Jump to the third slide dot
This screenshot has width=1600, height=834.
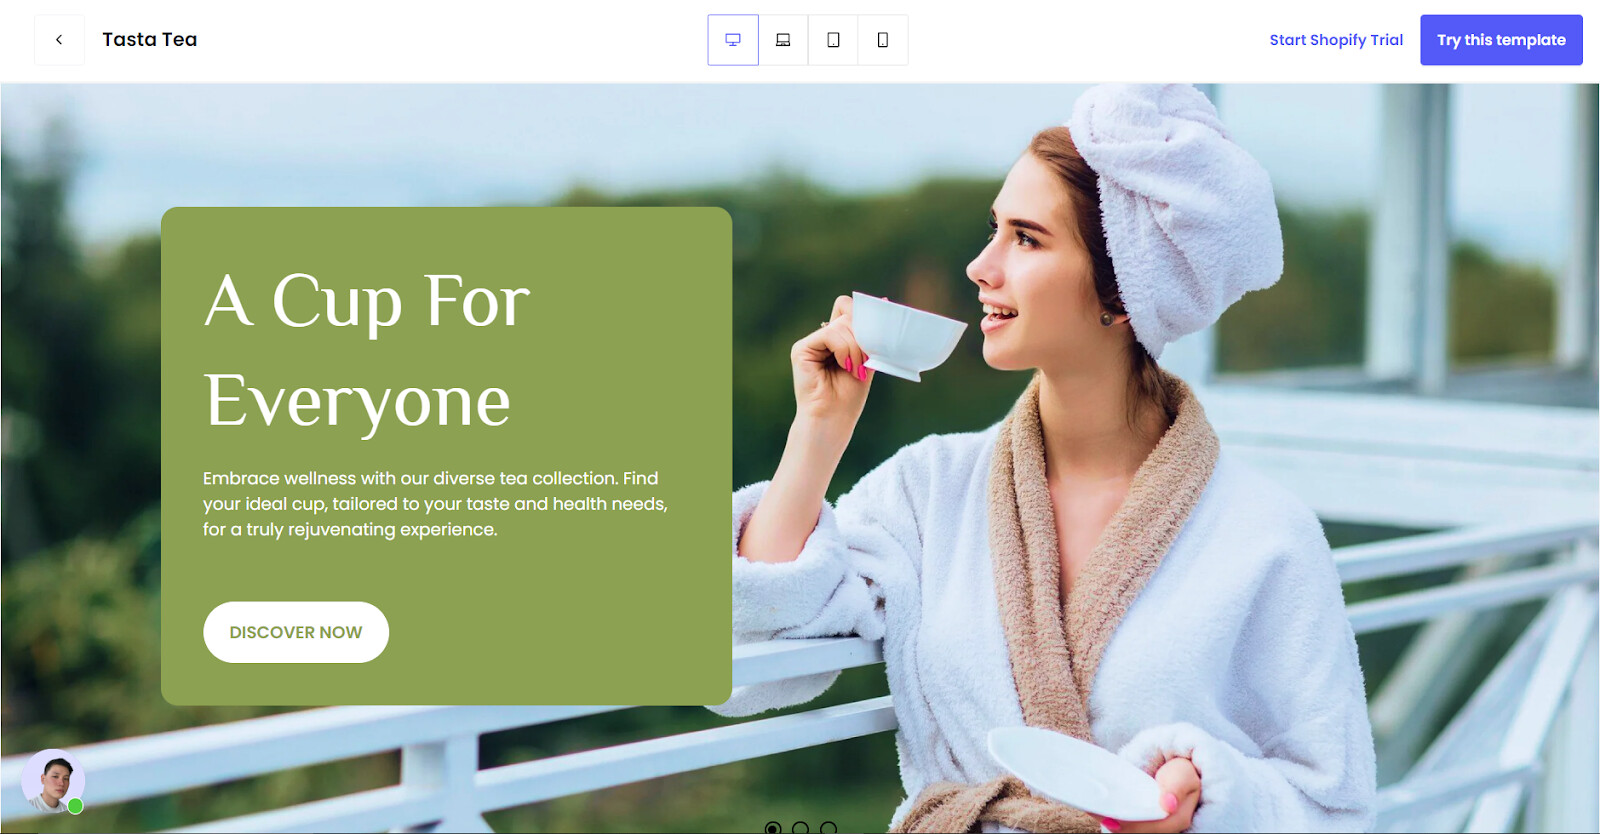click(828, 828)
